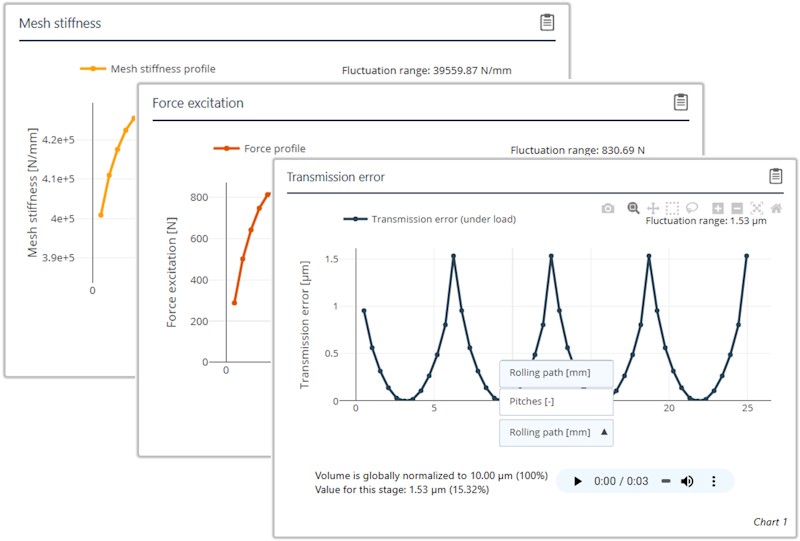This screenshot has height=541, width=800.
Task: Choose the Box Select tool
Action: [x=673, y=208]
